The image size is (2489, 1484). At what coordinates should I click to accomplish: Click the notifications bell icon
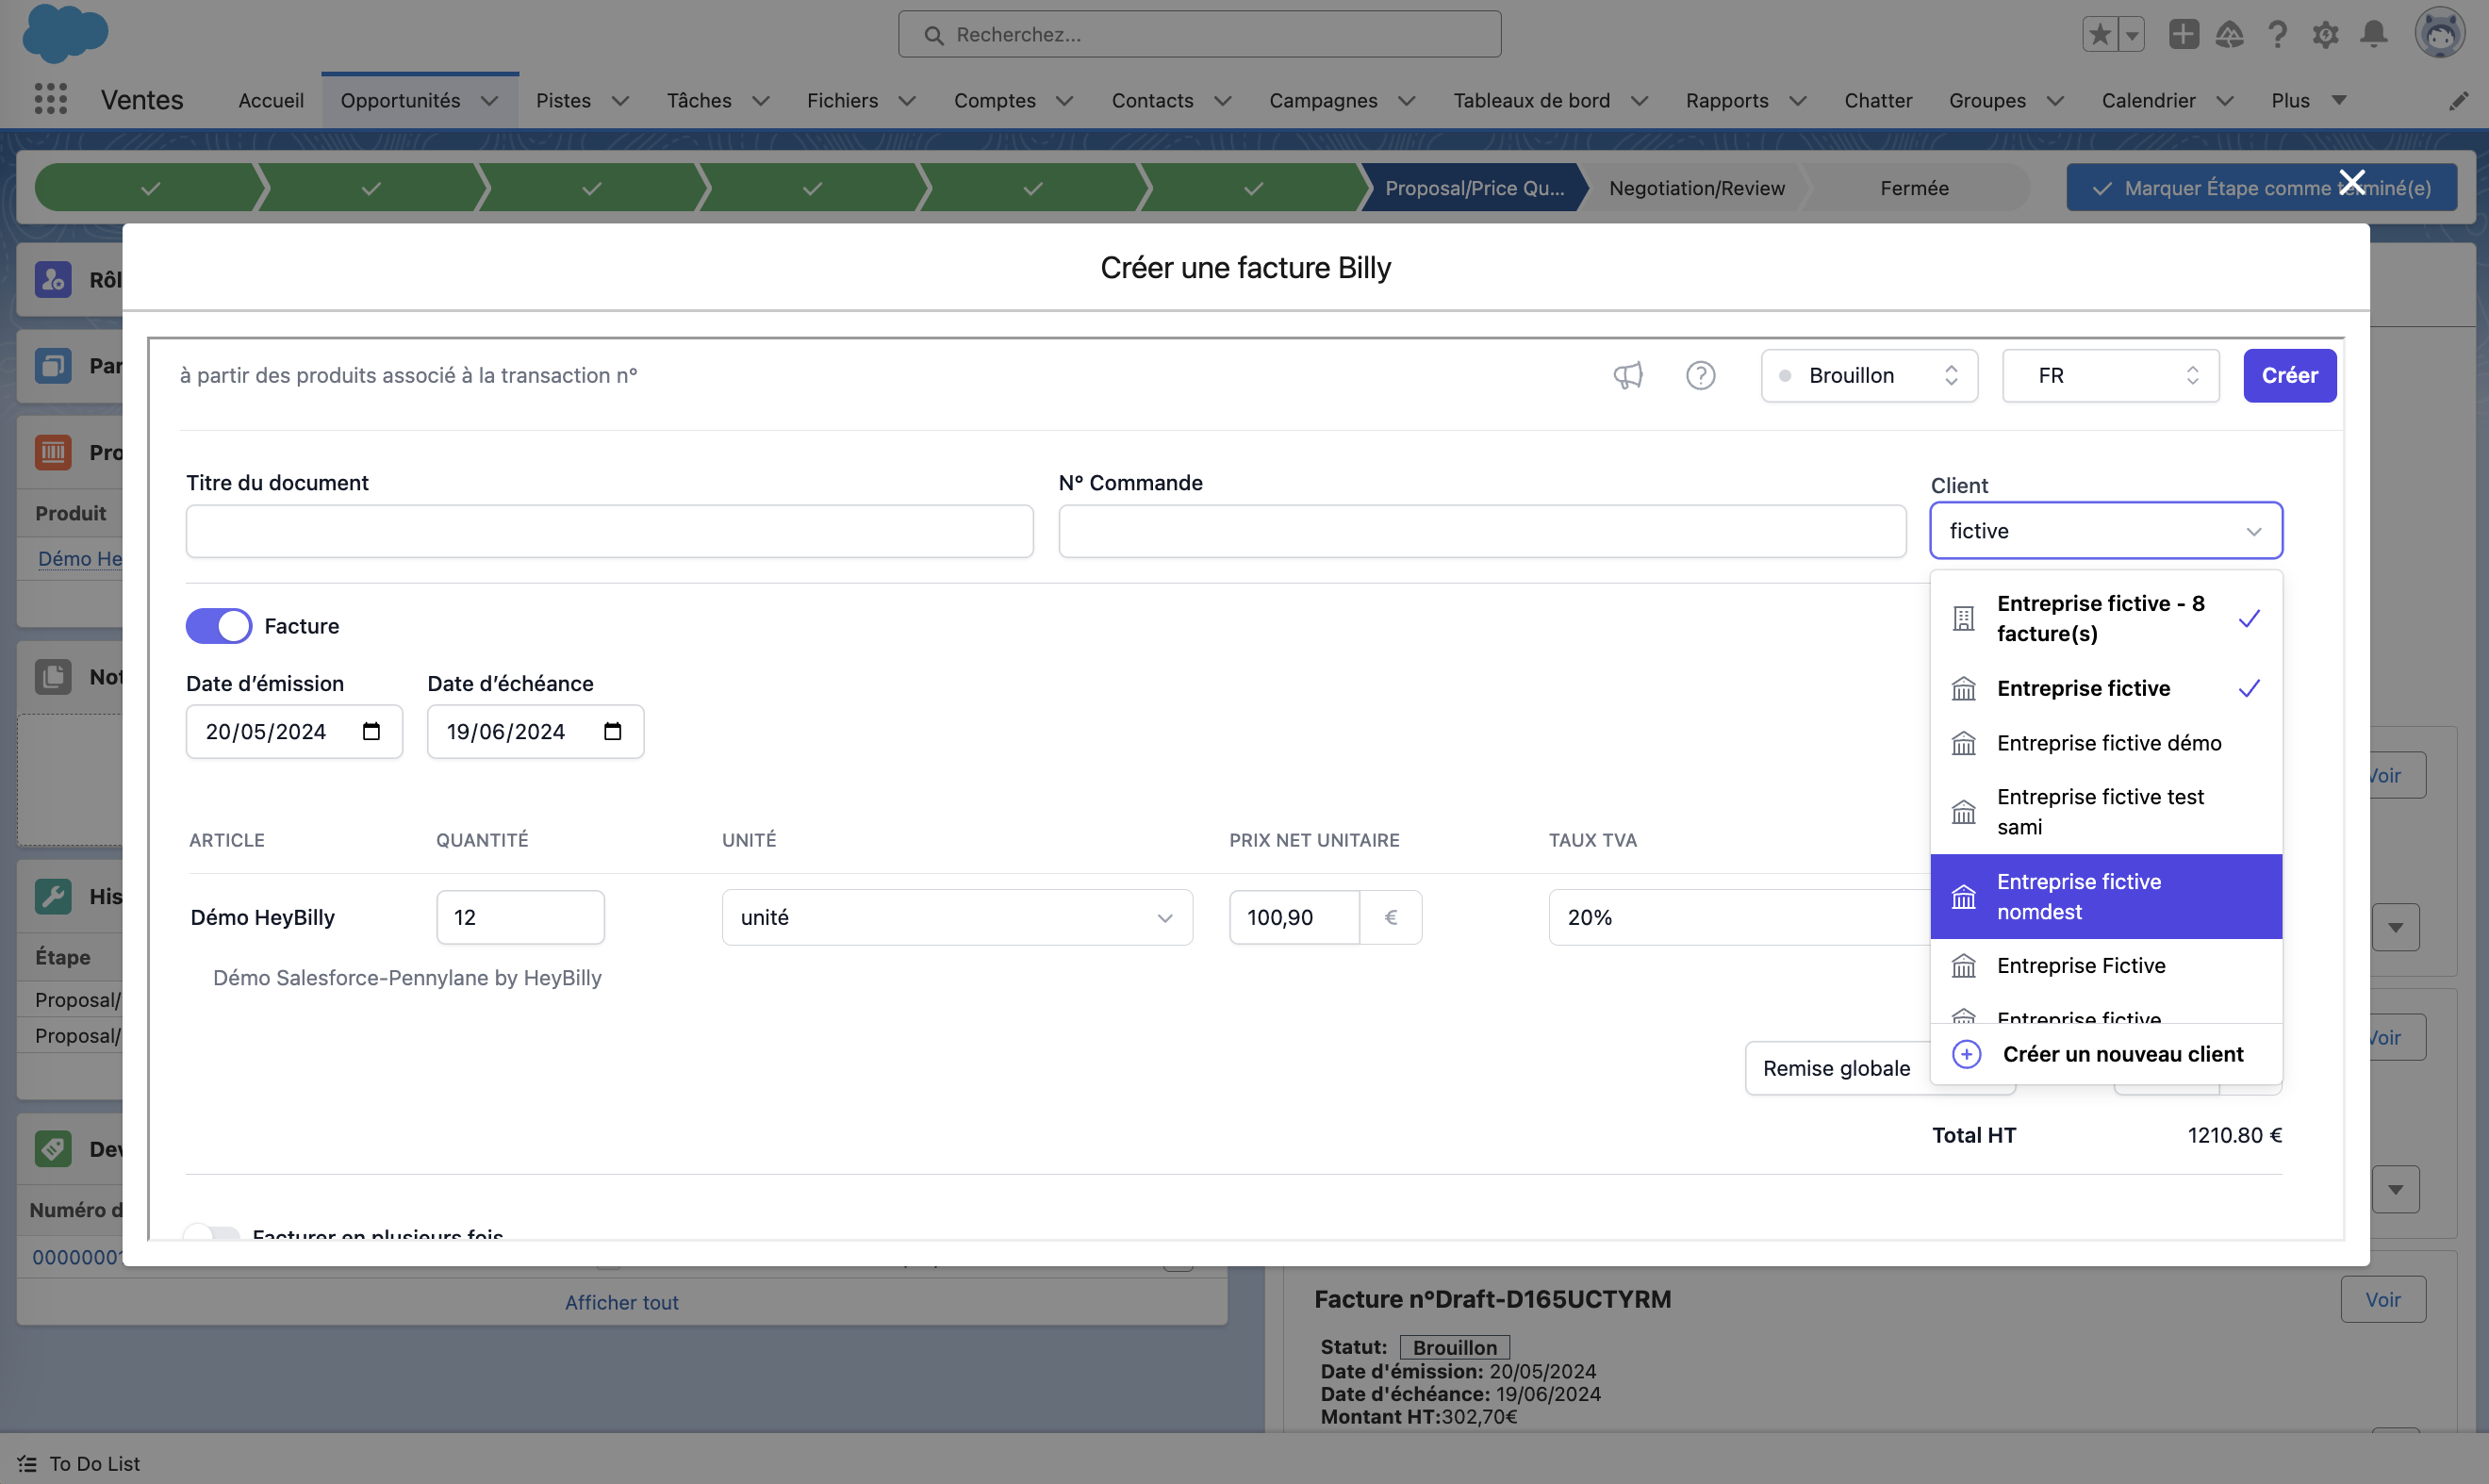tap(2373, 35)
